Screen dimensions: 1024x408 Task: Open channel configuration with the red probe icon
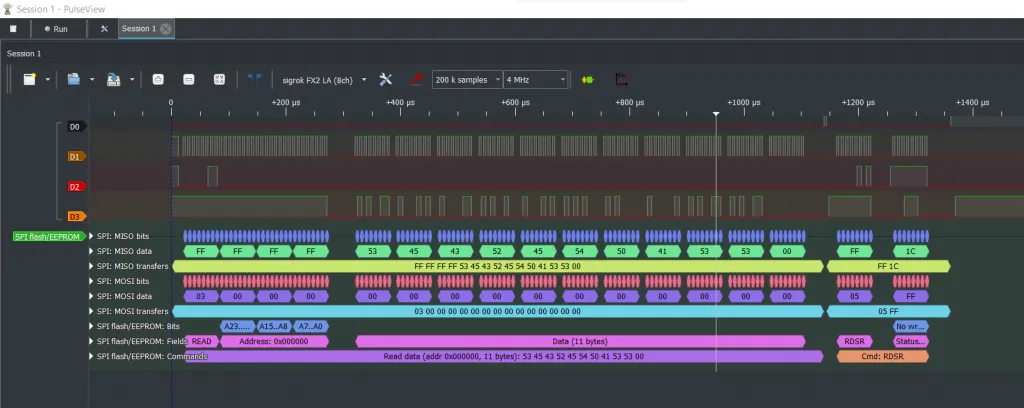coord(415,79)
